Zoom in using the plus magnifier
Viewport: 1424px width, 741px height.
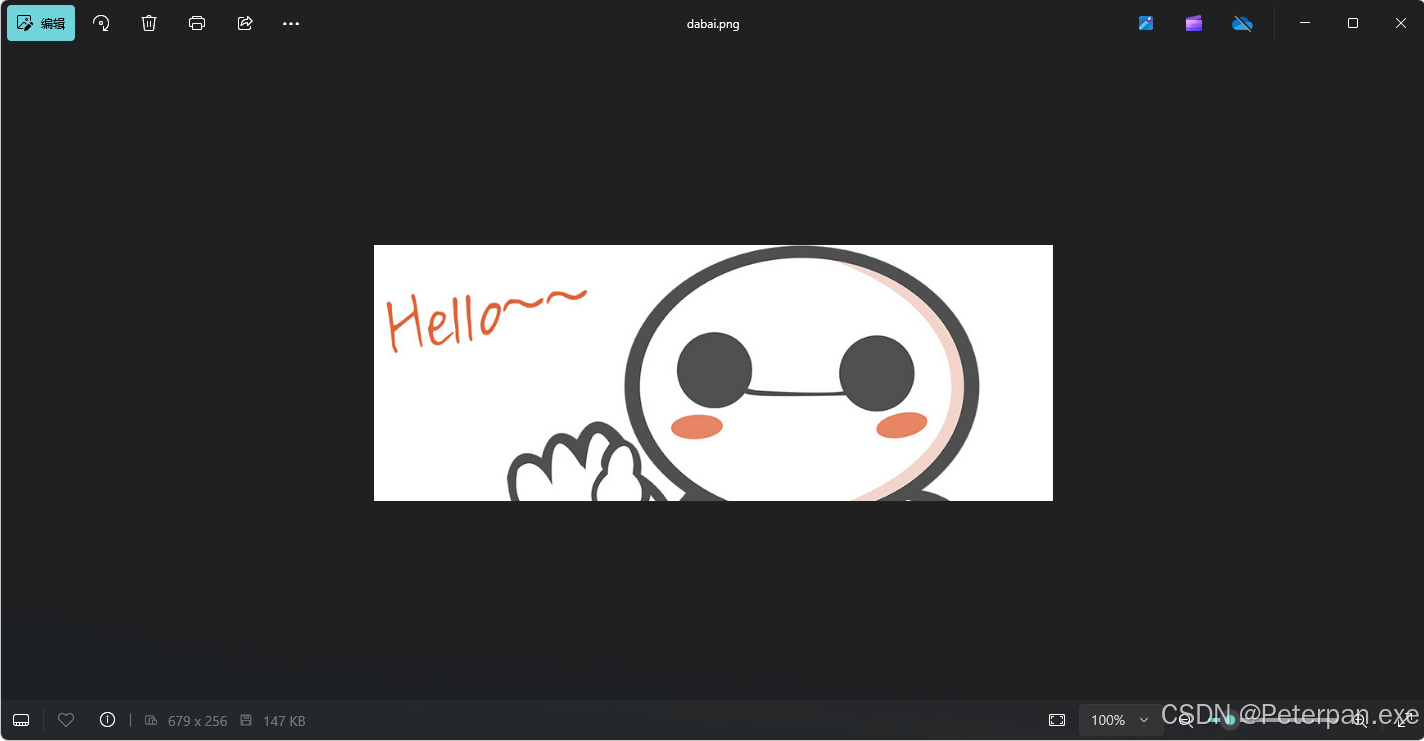tap(1359, 720)
